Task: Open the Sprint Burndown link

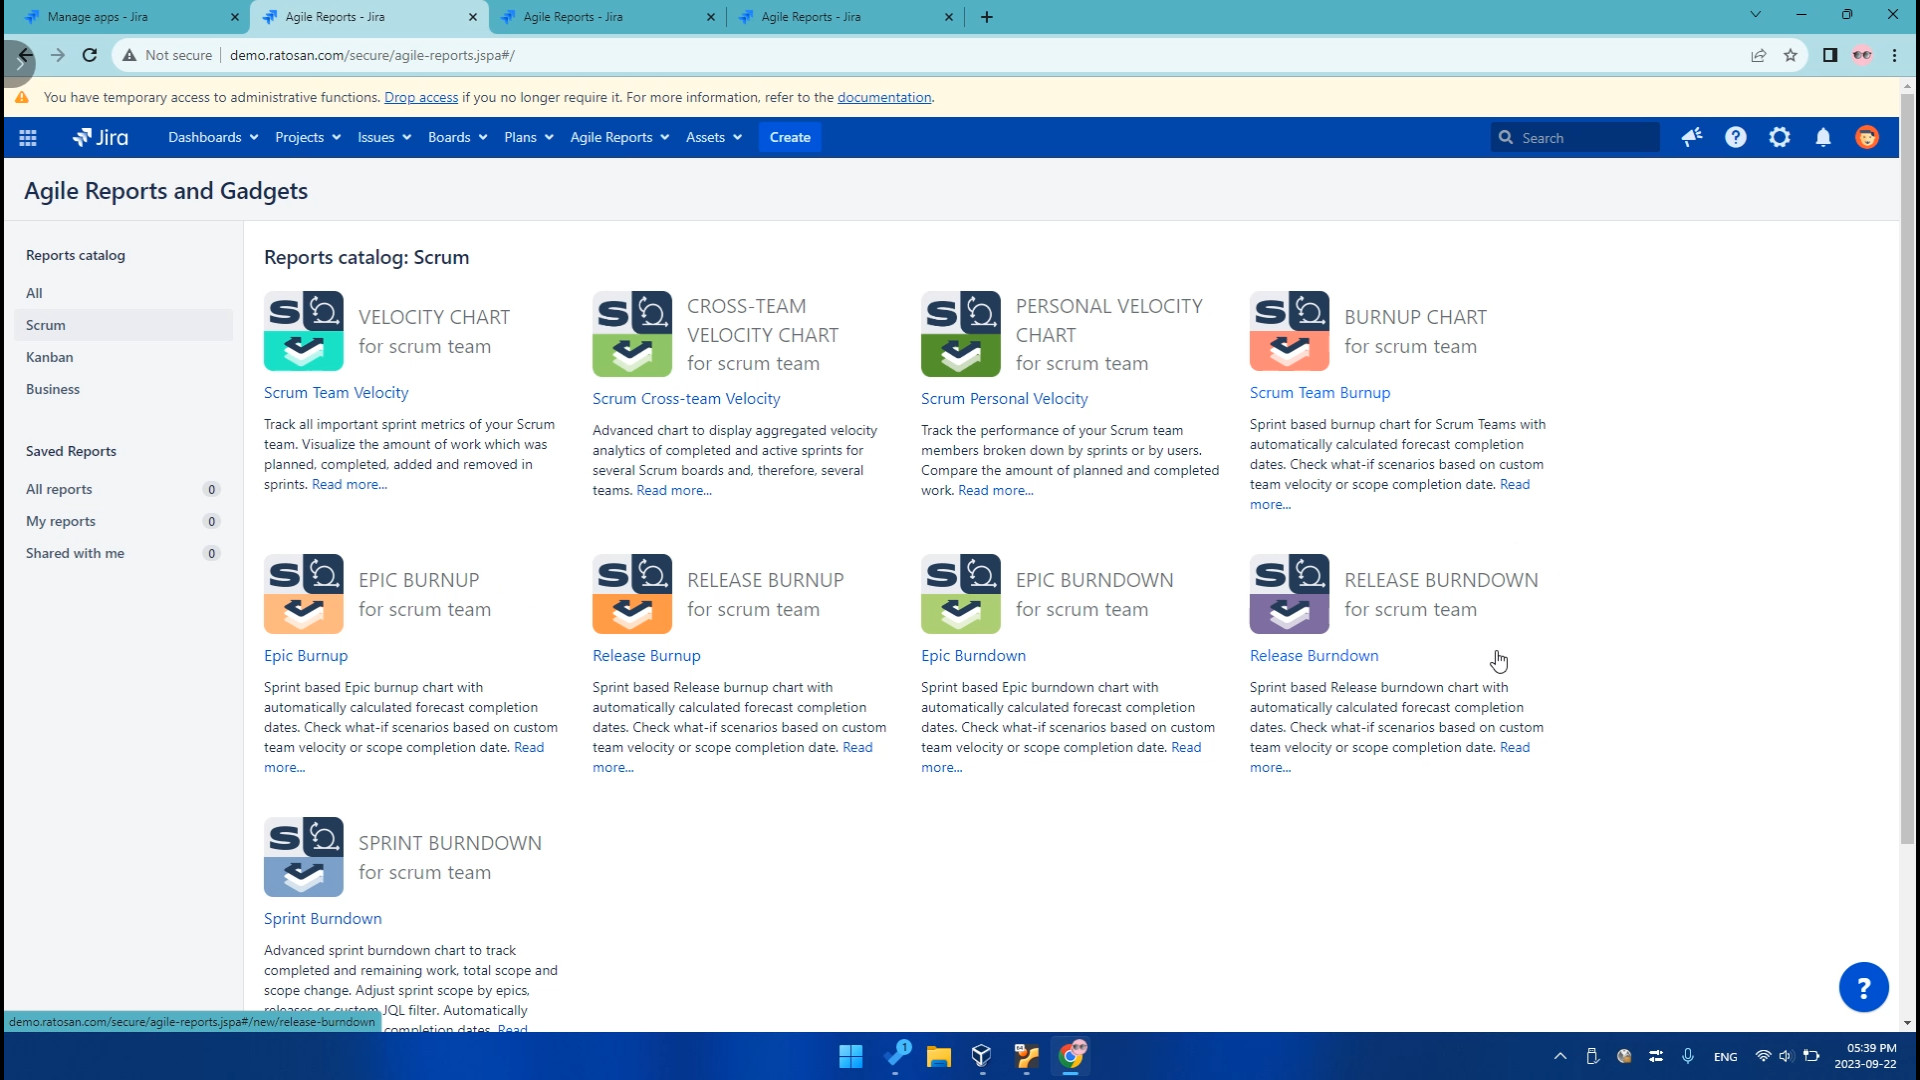Action: 323,919
